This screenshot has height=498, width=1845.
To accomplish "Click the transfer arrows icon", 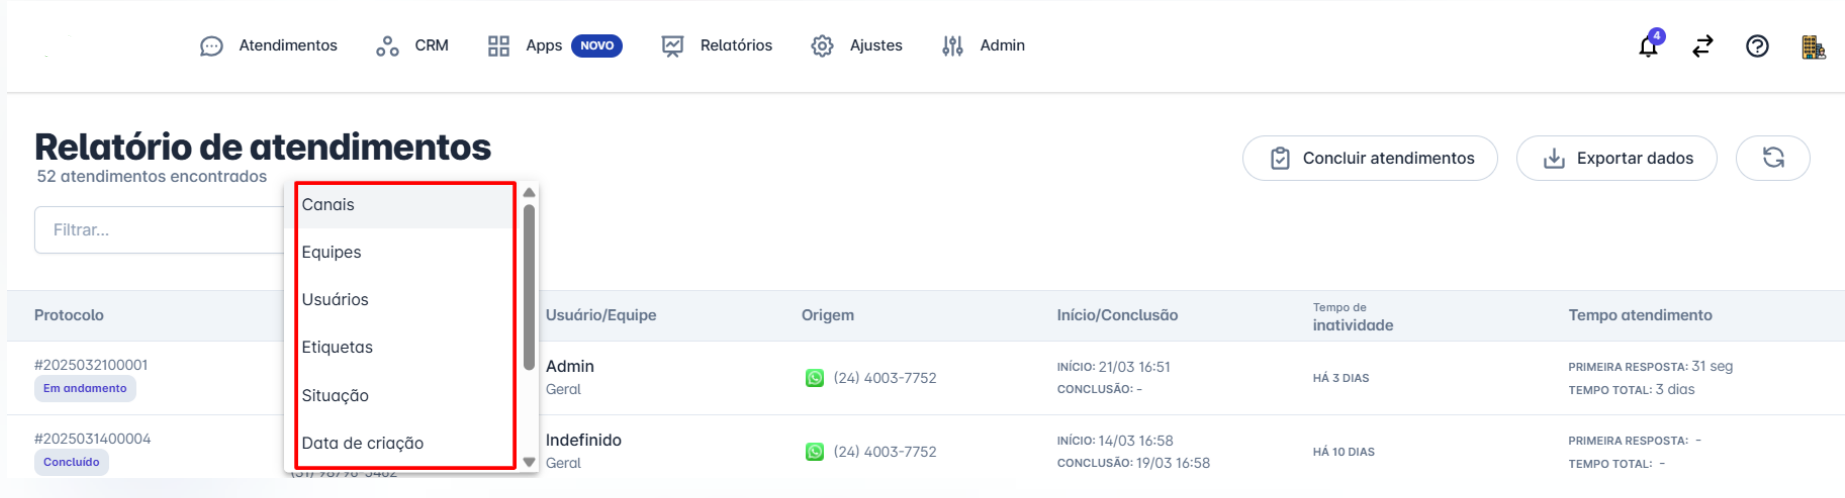I will (1702, 46).
